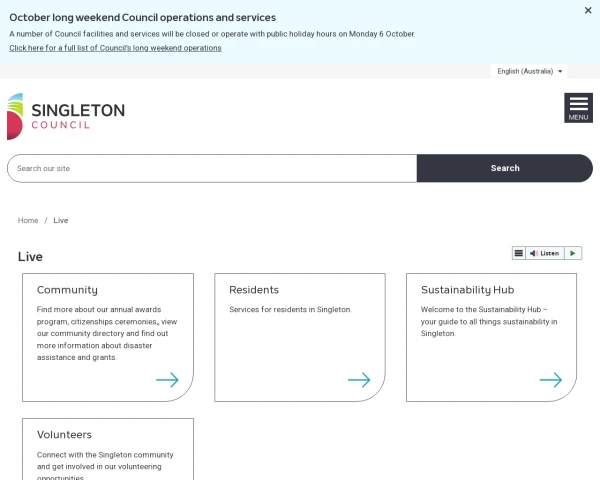Open the webReader options menu icon
The width and height of the screenshot is (600, 480).
pos(519,253)
